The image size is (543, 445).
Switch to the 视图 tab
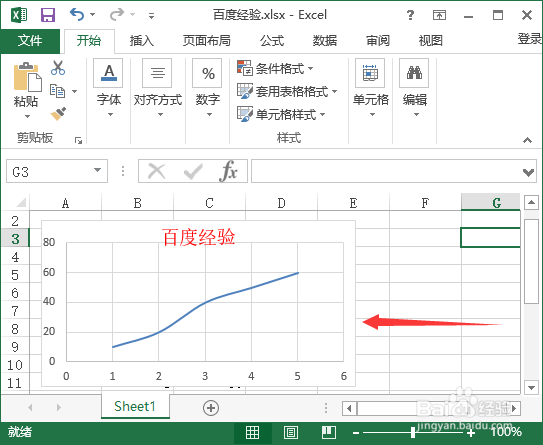click(430, 41)
